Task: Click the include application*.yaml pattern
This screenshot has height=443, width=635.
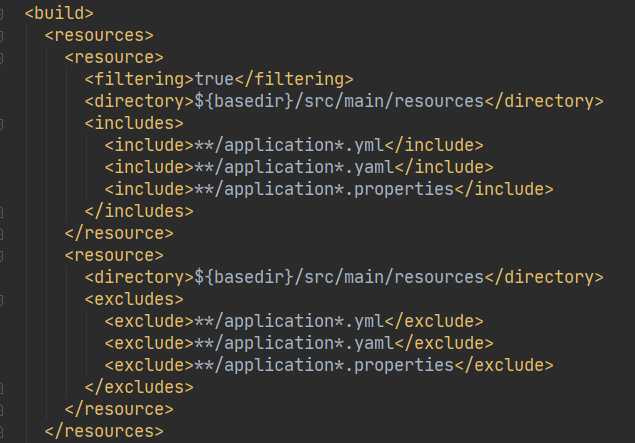Action: (294, 167)
